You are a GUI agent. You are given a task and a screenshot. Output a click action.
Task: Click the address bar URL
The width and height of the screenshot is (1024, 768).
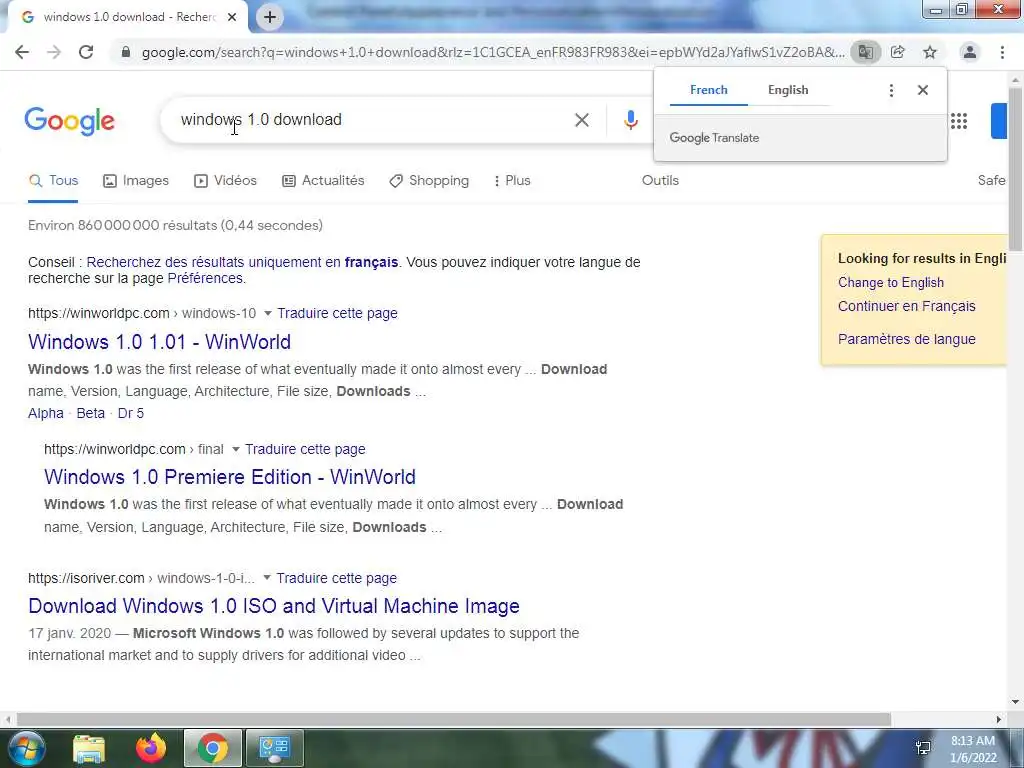click(493, 52)
